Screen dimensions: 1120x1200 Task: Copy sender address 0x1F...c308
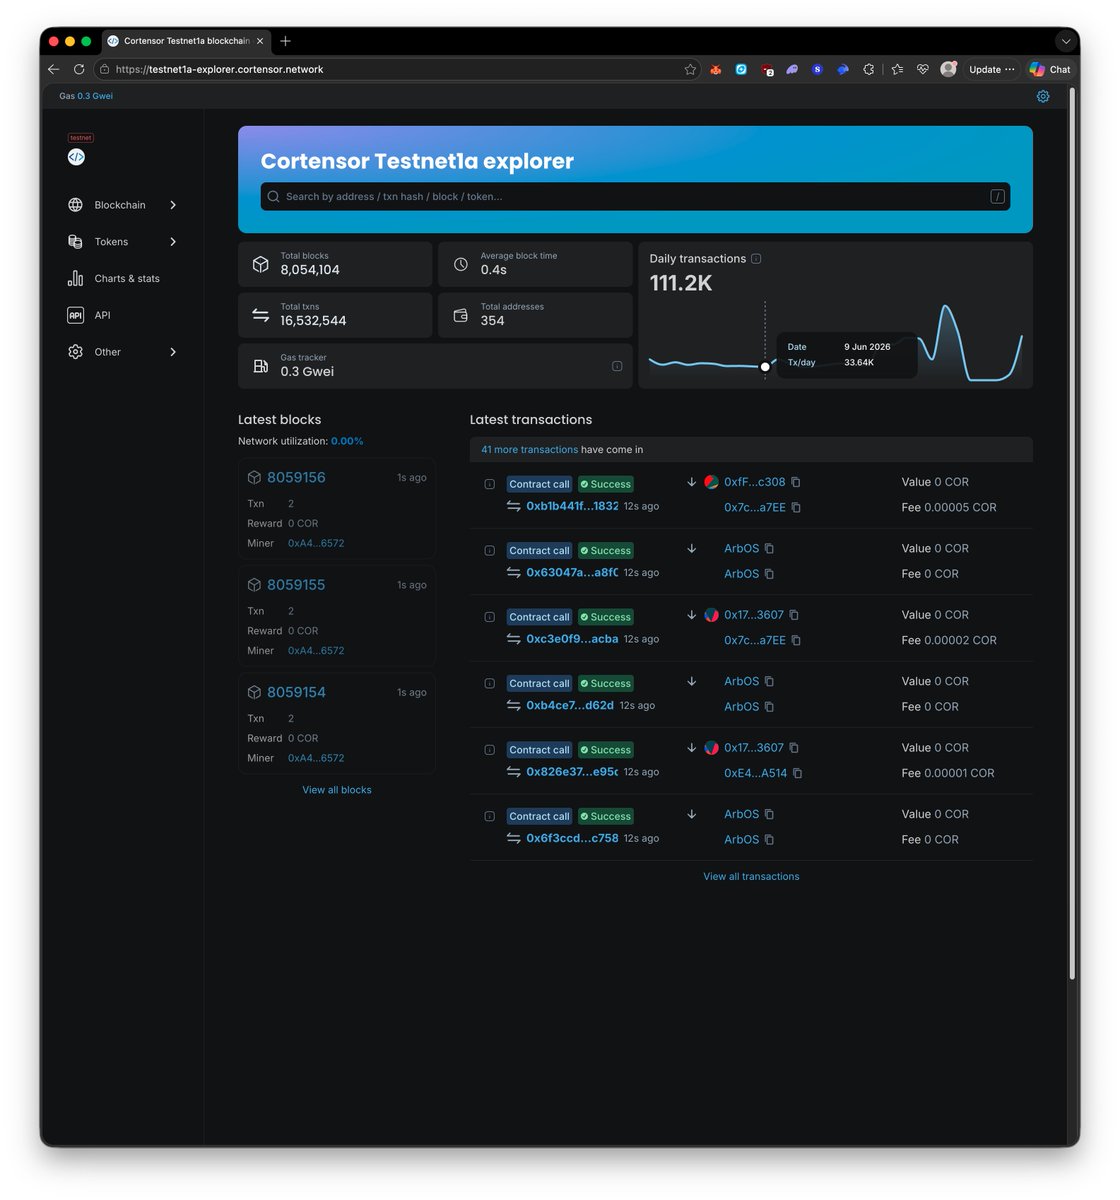tap(796, 482)
